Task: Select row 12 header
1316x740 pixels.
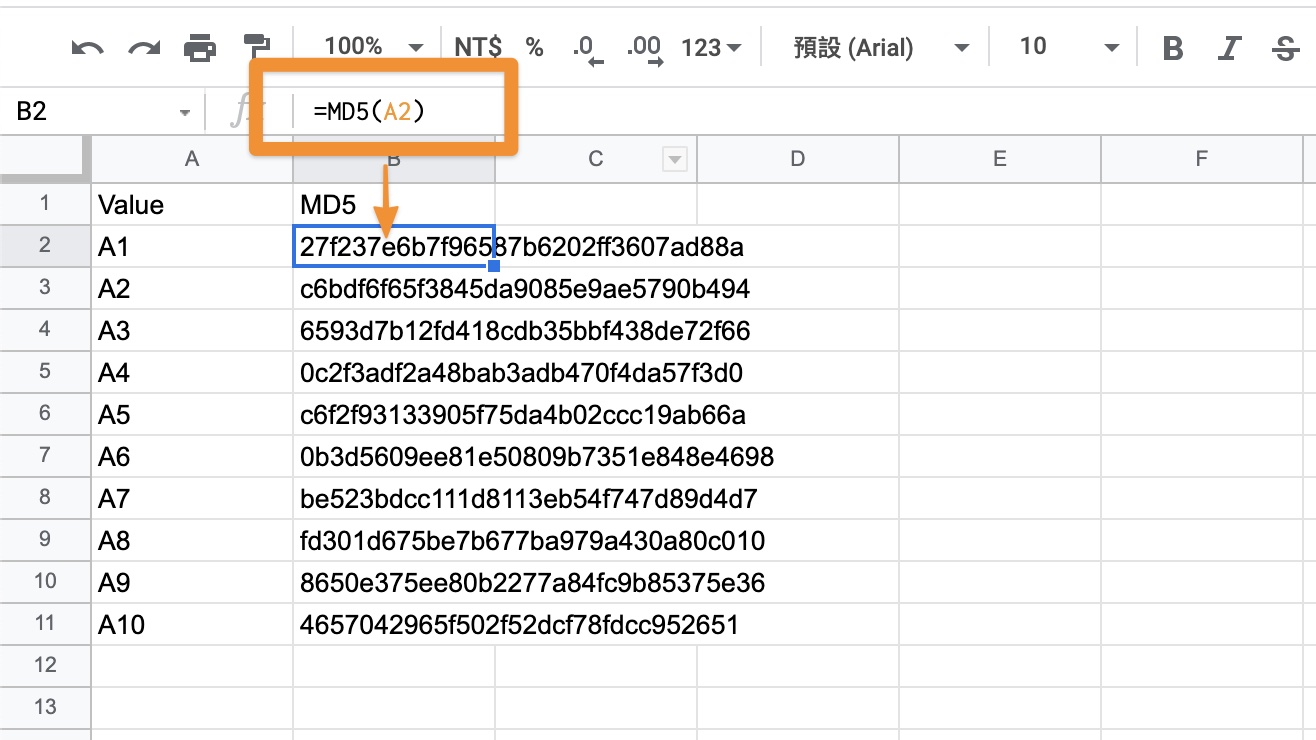Action: click(45, 666)
